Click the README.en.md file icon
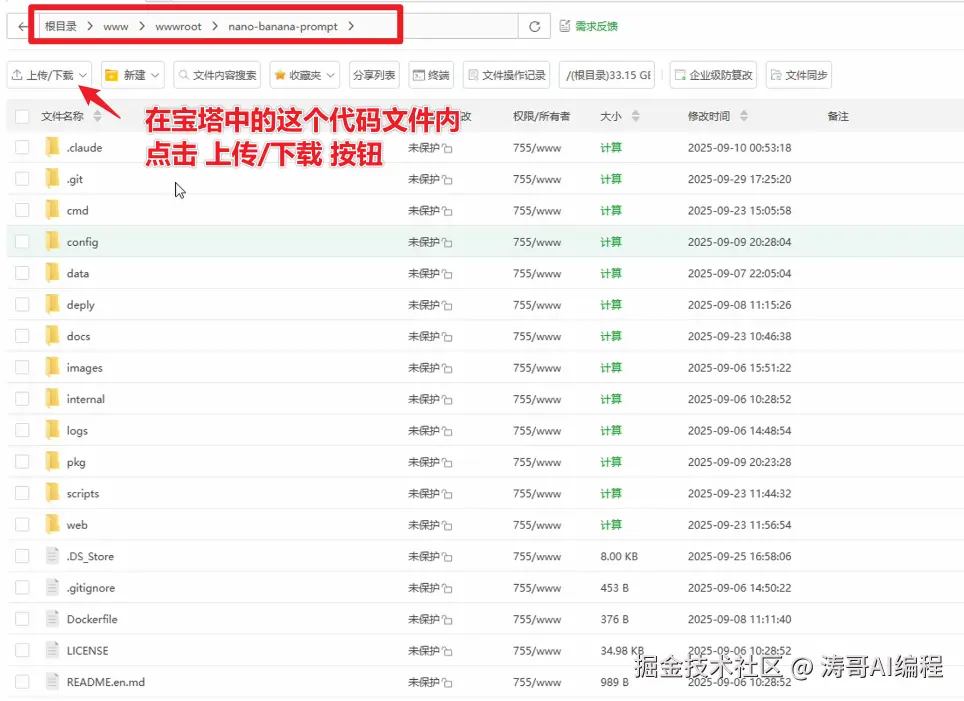The width and height of the screenshot is (964, 701). click(x=52, y=681)
